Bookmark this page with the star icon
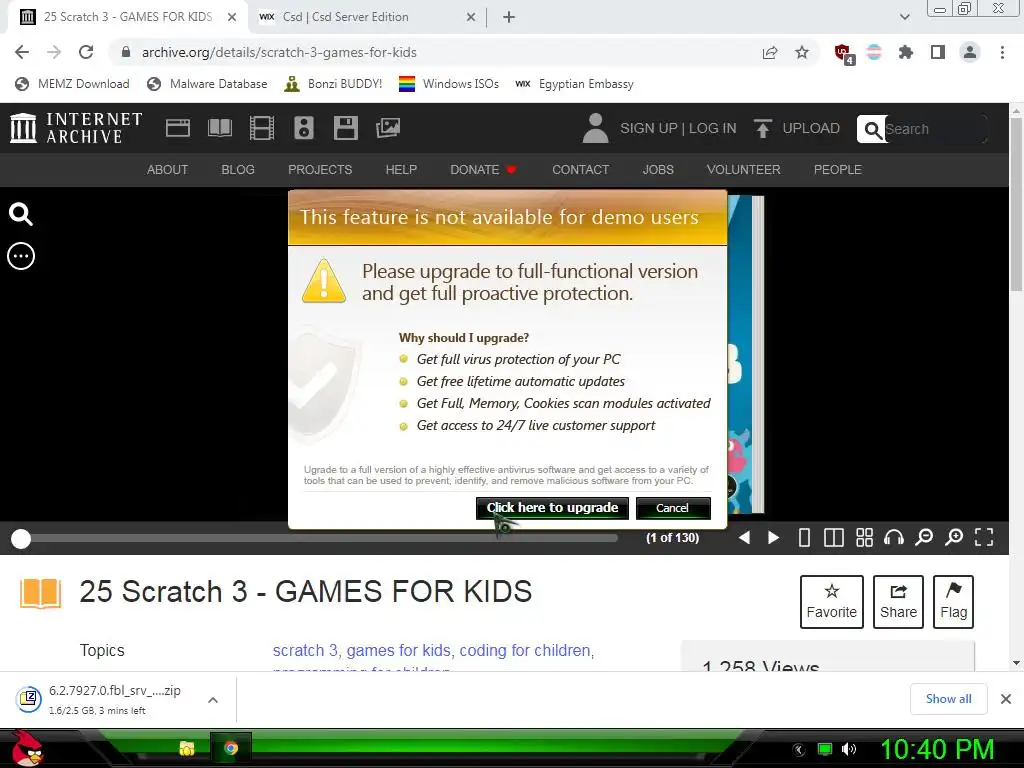Image resolution: width=1024 pixels, height=768 pixels. (x=802, y=52)
